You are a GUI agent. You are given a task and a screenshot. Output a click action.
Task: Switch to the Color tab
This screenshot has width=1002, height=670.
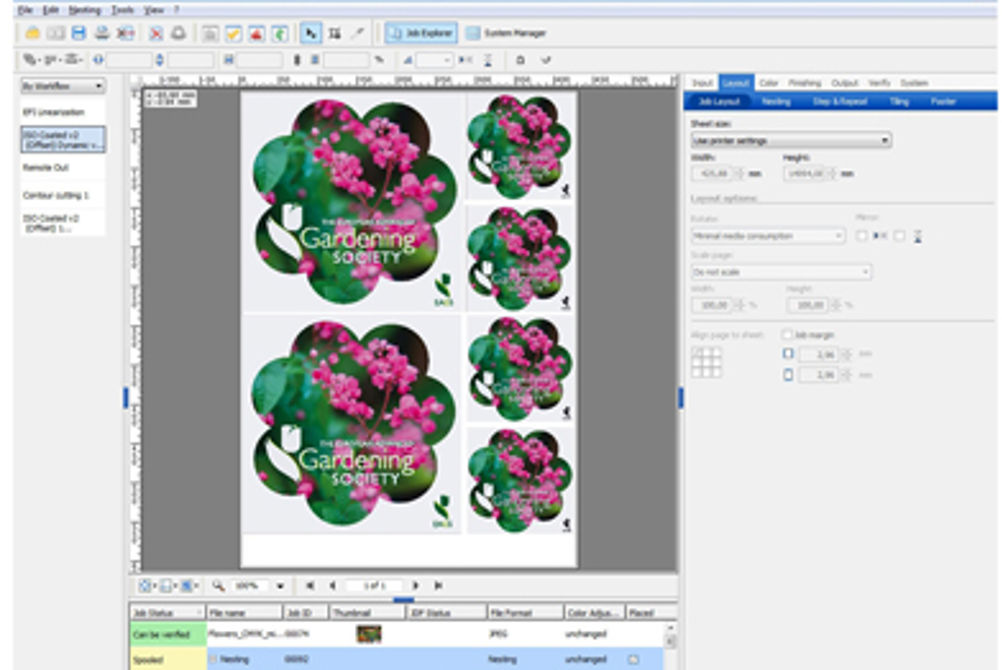coord(769,82)
